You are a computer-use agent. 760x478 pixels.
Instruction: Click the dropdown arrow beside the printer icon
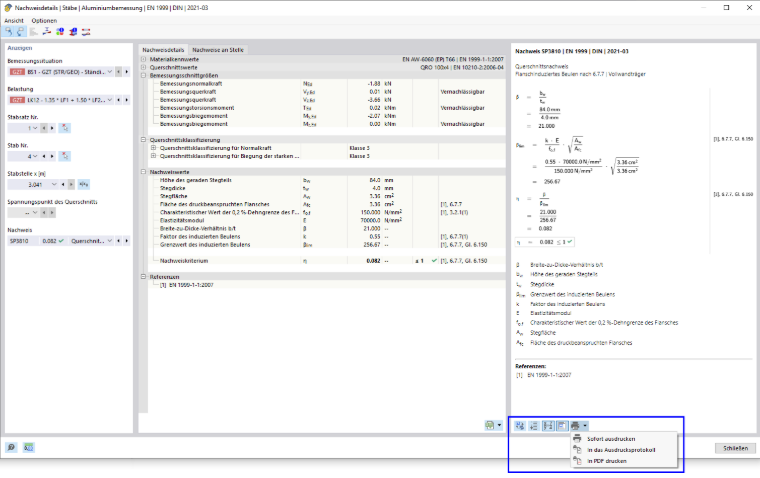coord(585,426)
